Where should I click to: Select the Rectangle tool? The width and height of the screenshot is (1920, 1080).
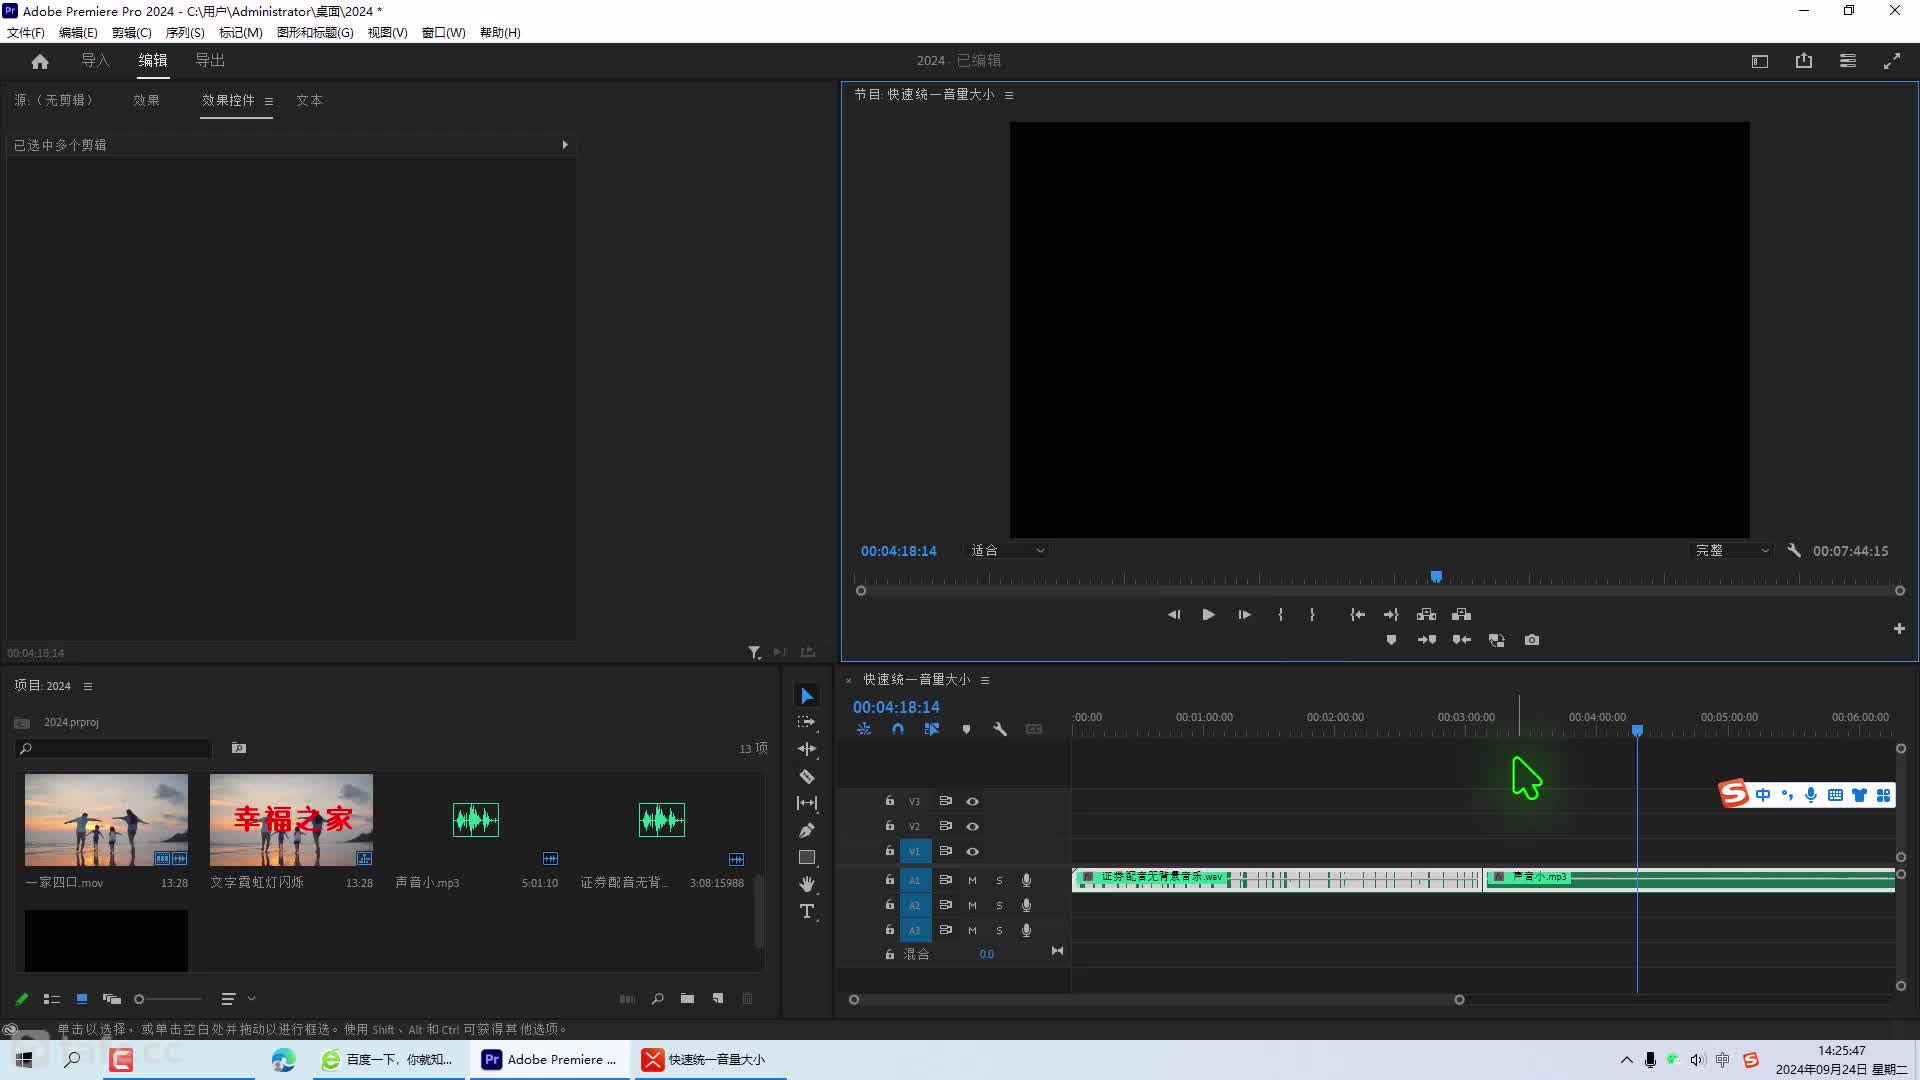coord(807,857)
